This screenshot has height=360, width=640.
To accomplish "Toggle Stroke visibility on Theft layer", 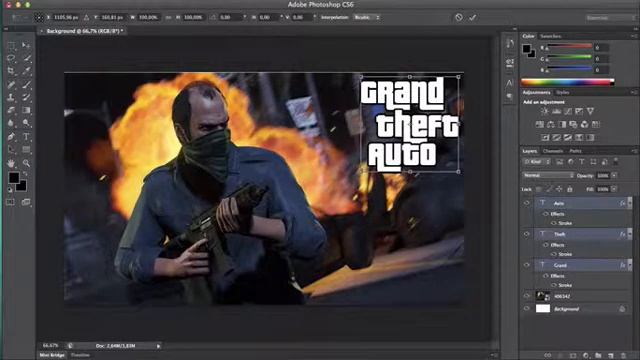I will [x=553, y=254].
